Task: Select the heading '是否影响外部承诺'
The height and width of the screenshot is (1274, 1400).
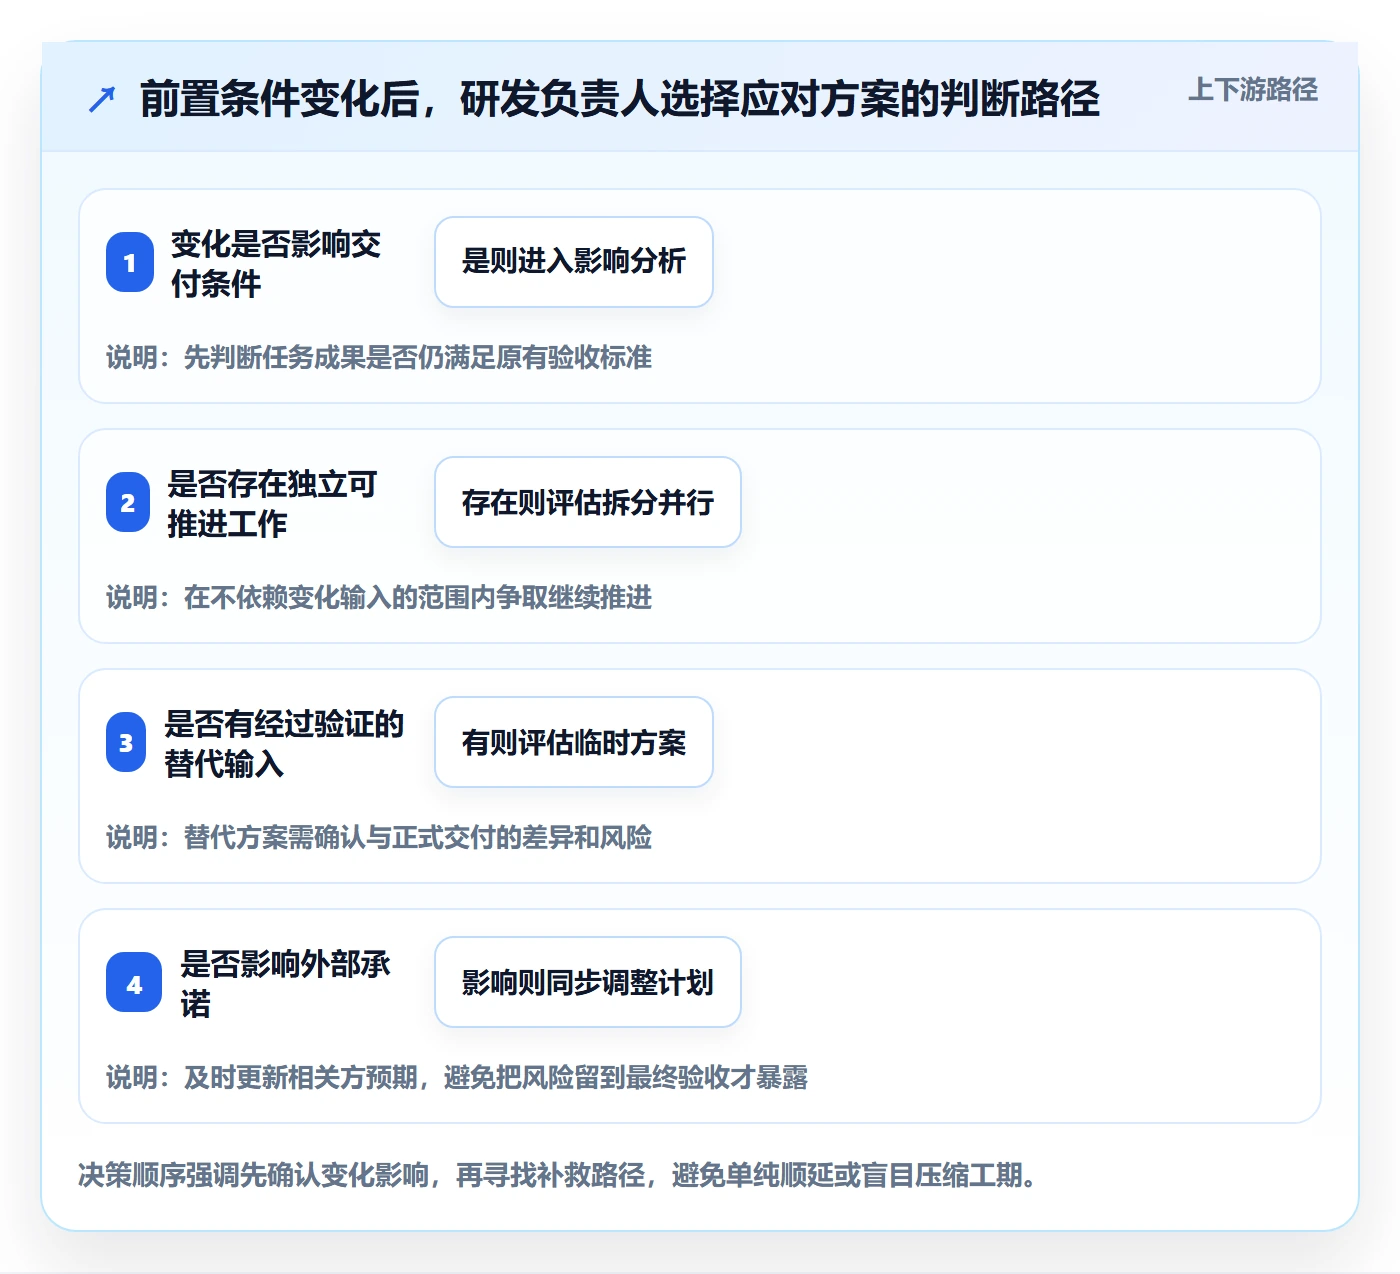Action: (x=286, y=983)
